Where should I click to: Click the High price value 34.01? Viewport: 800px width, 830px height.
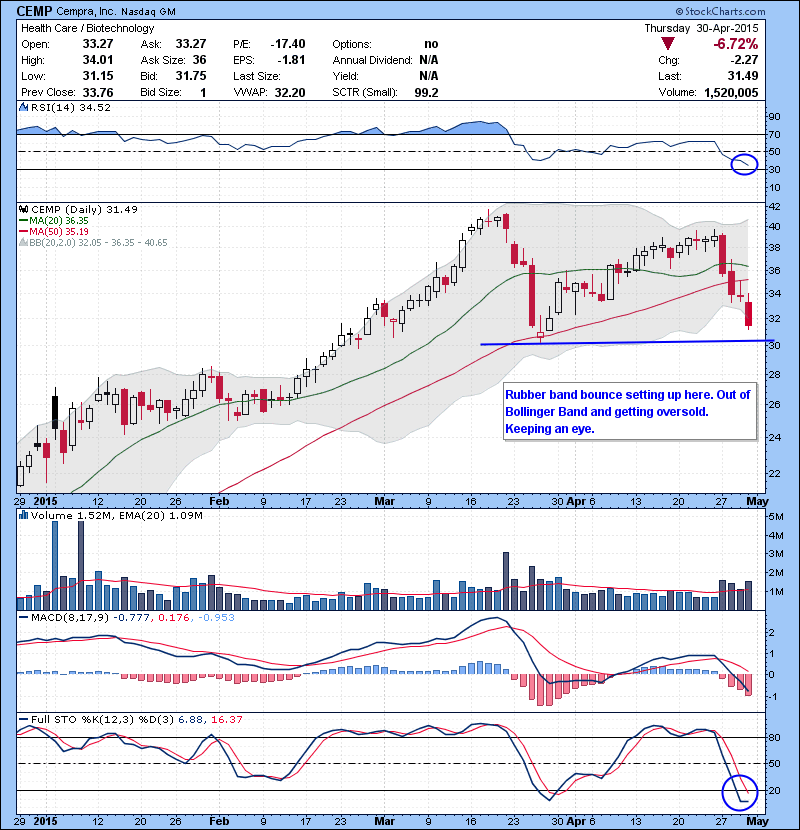(x=98, y=60)
